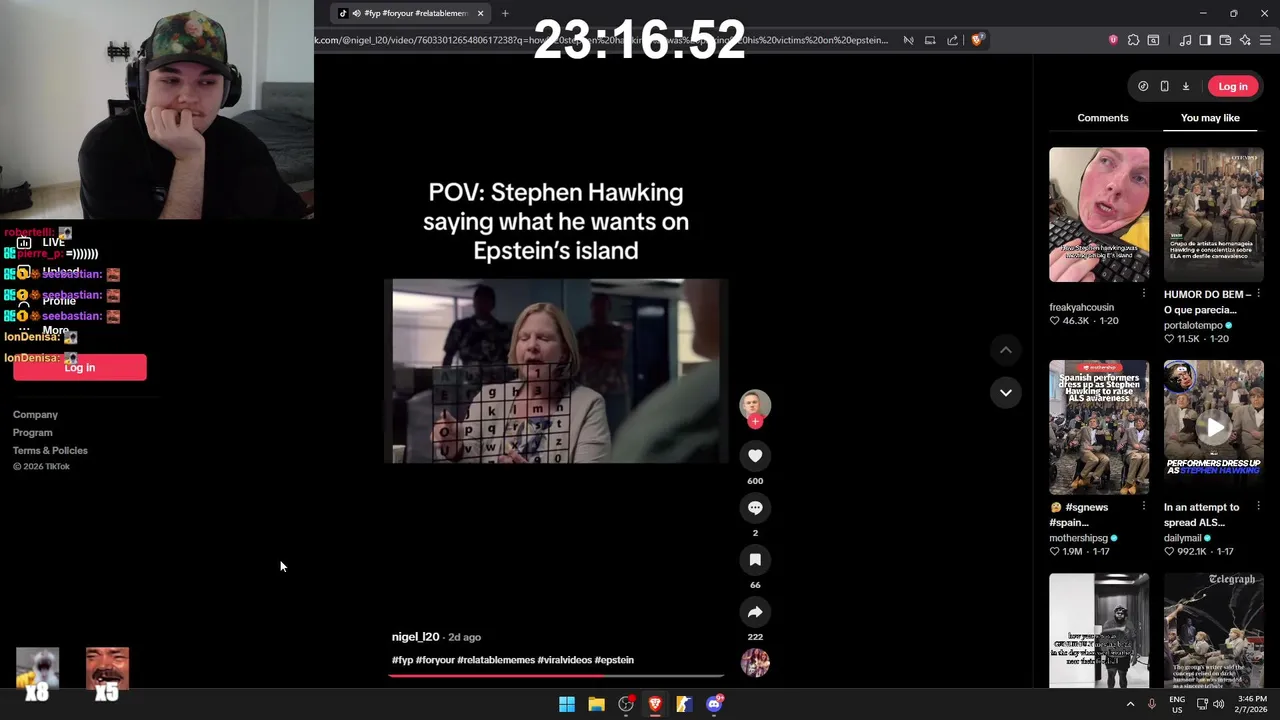
Task: Open the Program footer link
Action: [x=33, y=432]
